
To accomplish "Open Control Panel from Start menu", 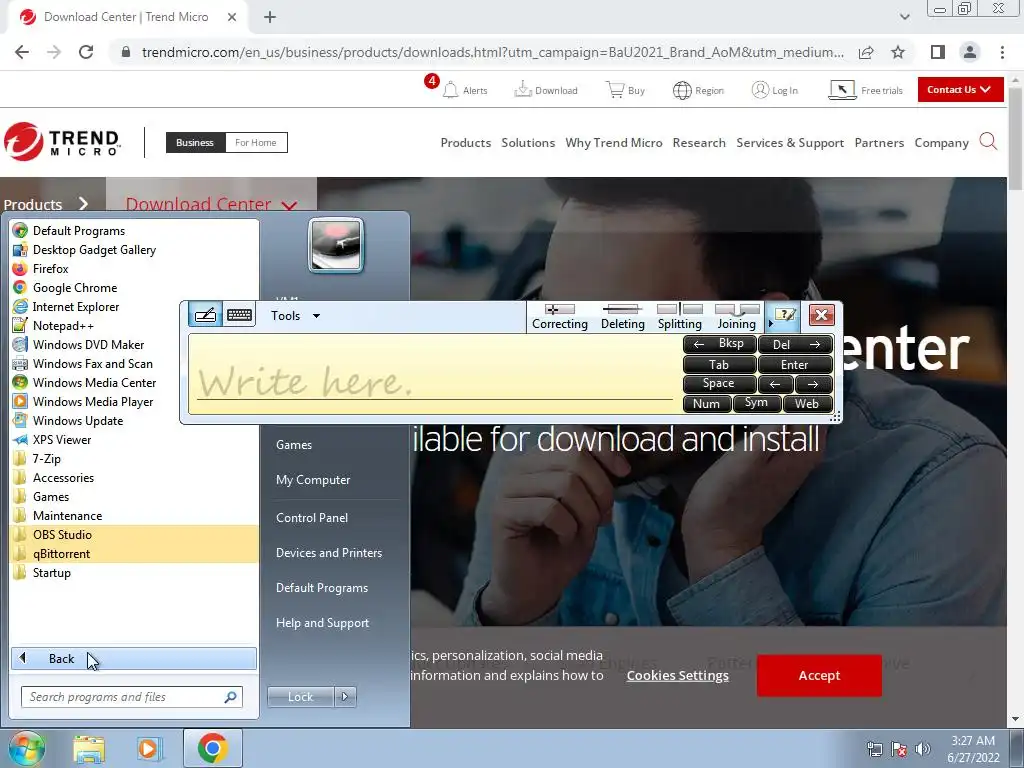I will click(x=312, y=517).
